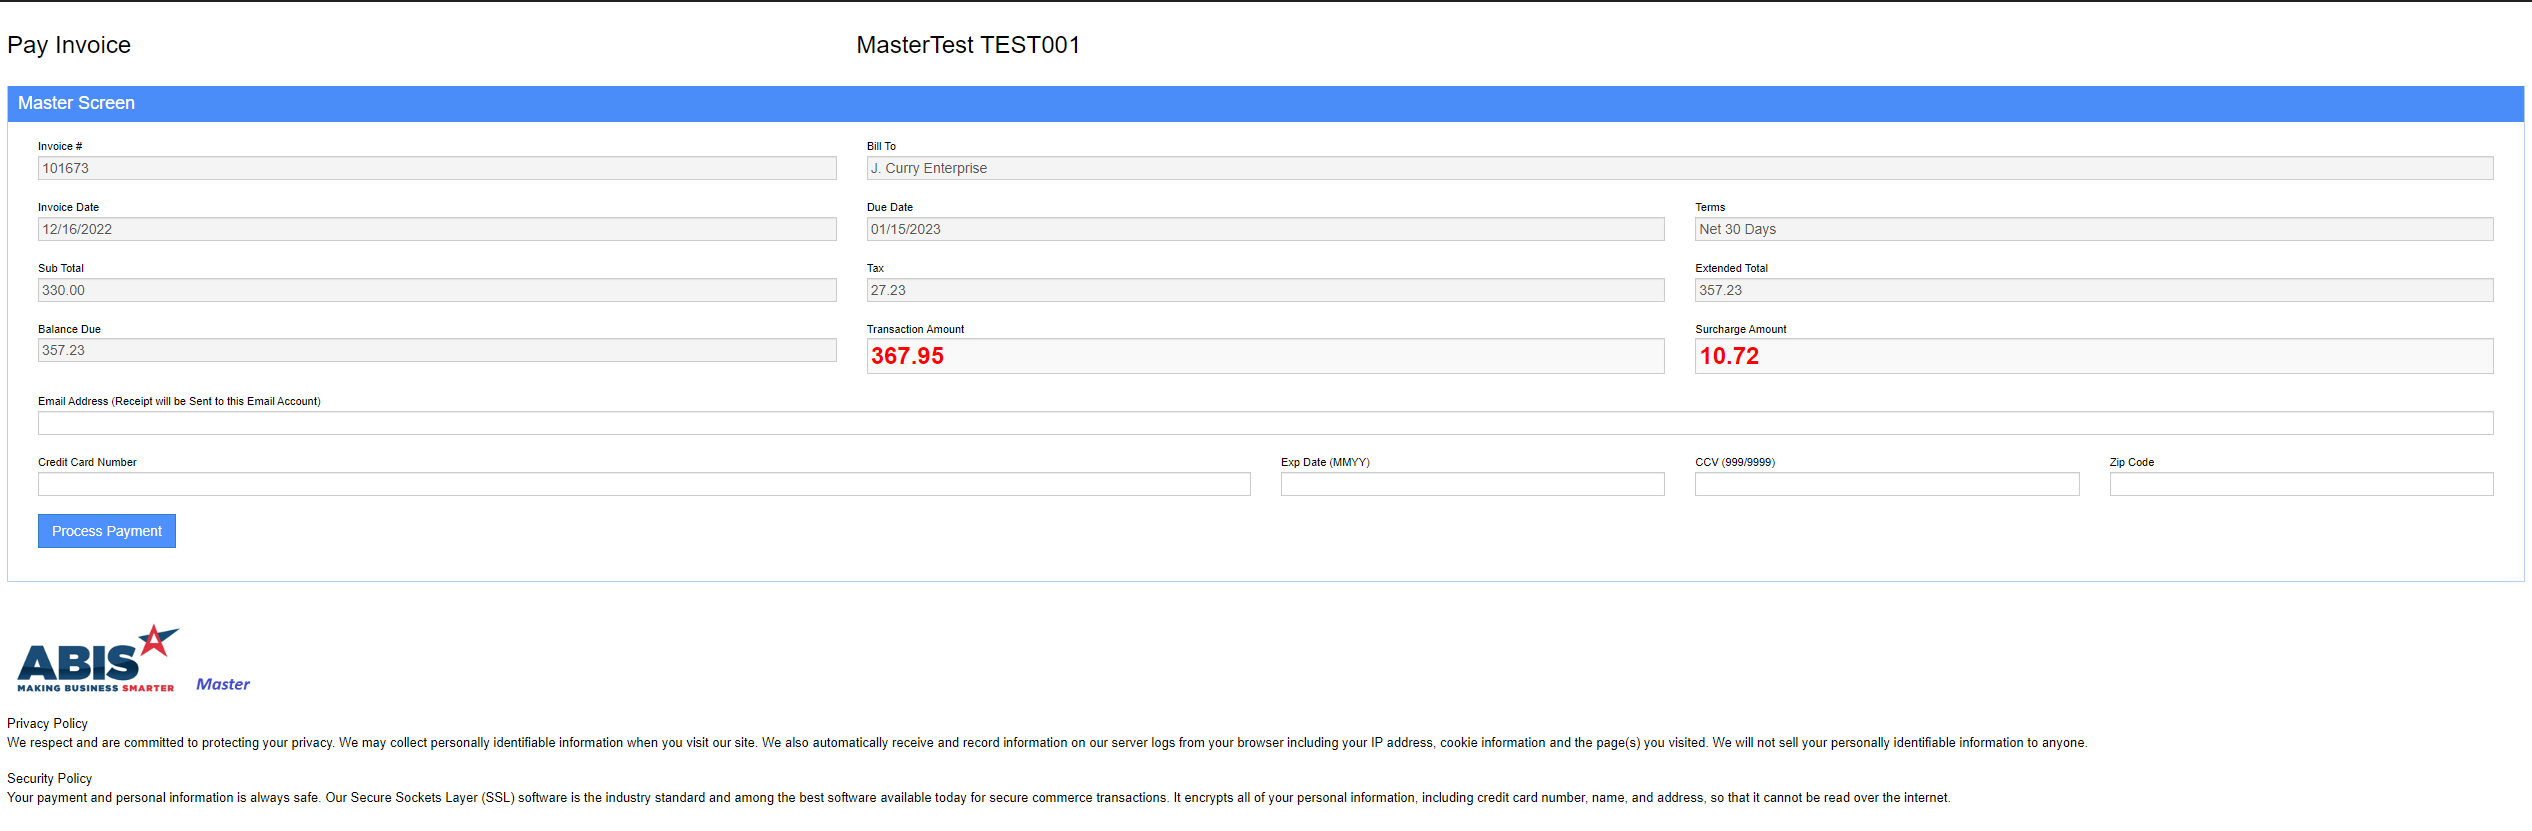This screenshot has height=831, width=2532.
Task: Click the Master text beside the logo
Action: click(x=223, y=684)
